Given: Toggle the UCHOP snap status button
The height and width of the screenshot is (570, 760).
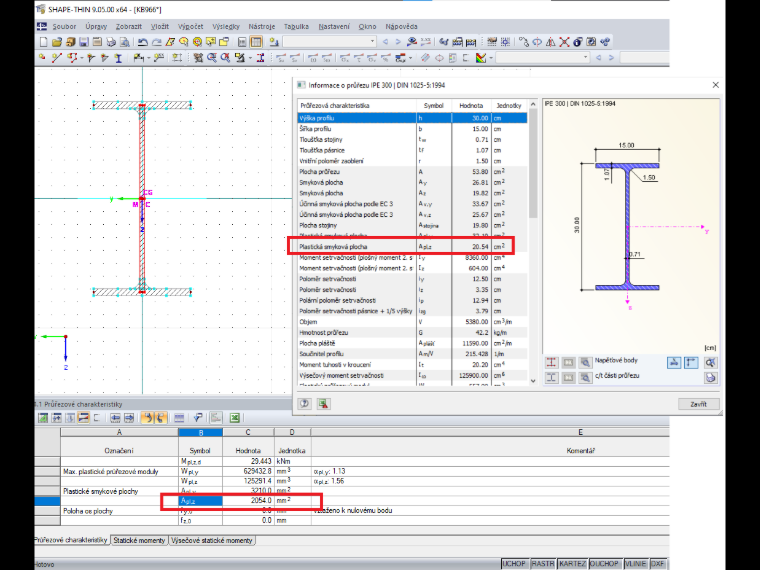Looking at the screenshot, I should pyautogui.click(x=514, y=564).
